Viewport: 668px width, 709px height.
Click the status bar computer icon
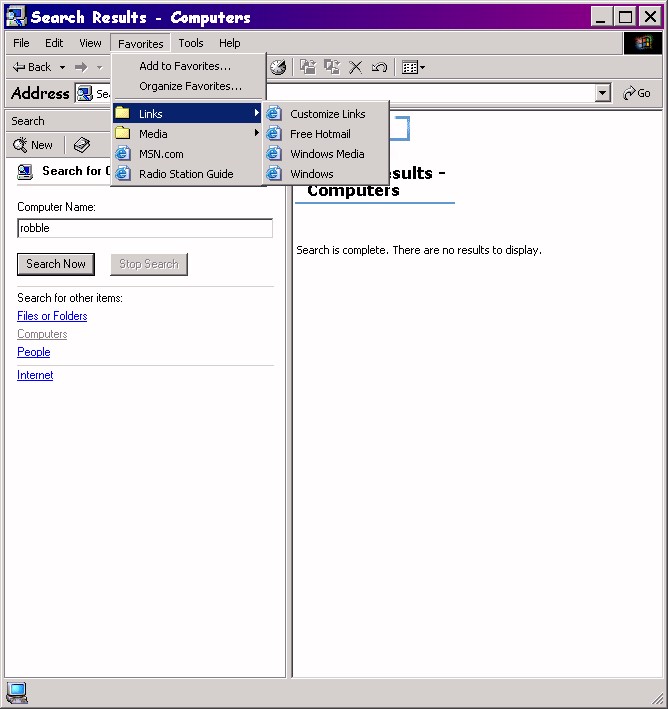tap(17, 693)
